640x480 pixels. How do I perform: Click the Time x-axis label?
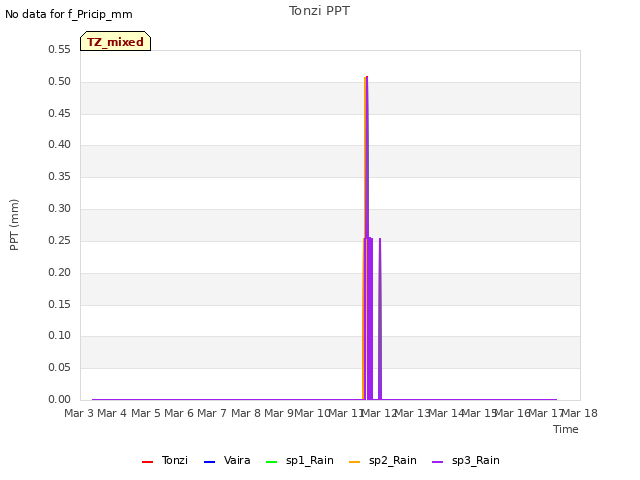coord(566,429)
